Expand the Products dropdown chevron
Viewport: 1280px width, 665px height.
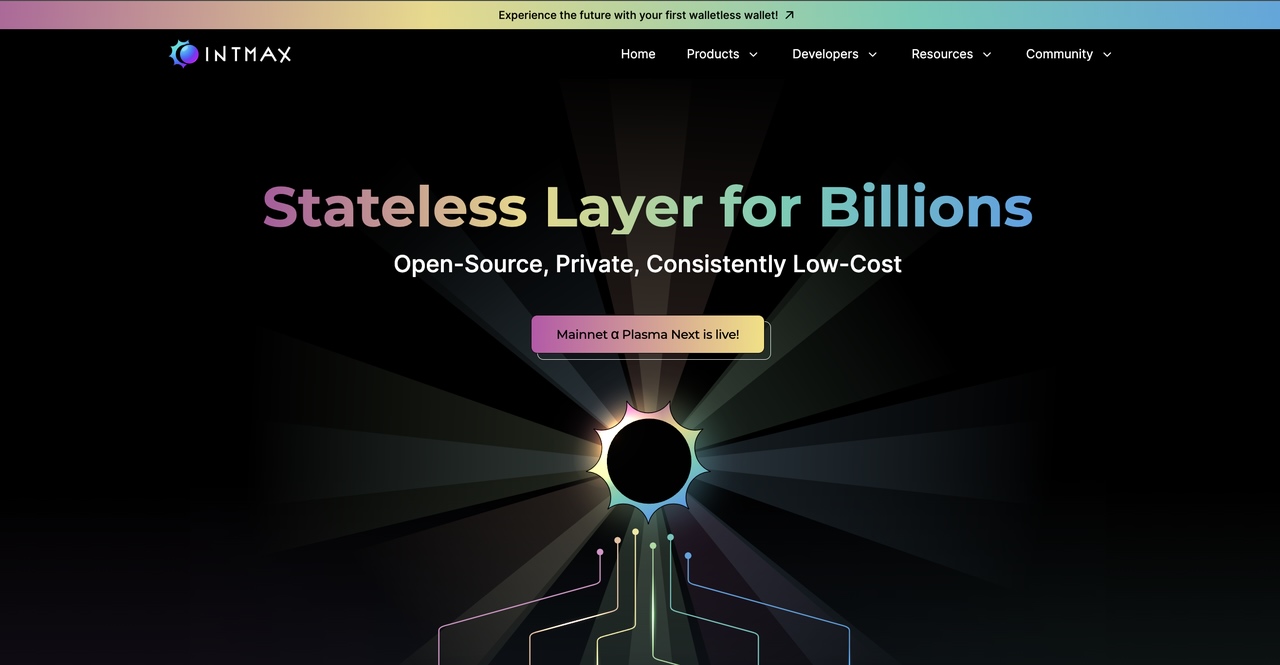[x=753, y=54]
